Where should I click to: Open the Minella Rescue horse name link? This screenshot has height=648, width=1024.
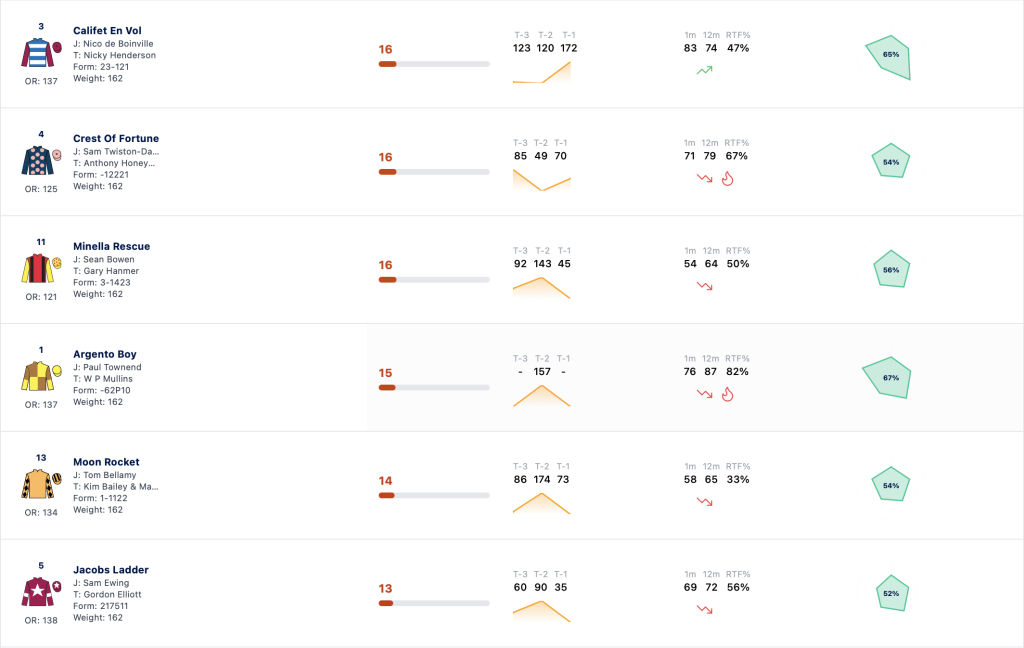point(112,246)
